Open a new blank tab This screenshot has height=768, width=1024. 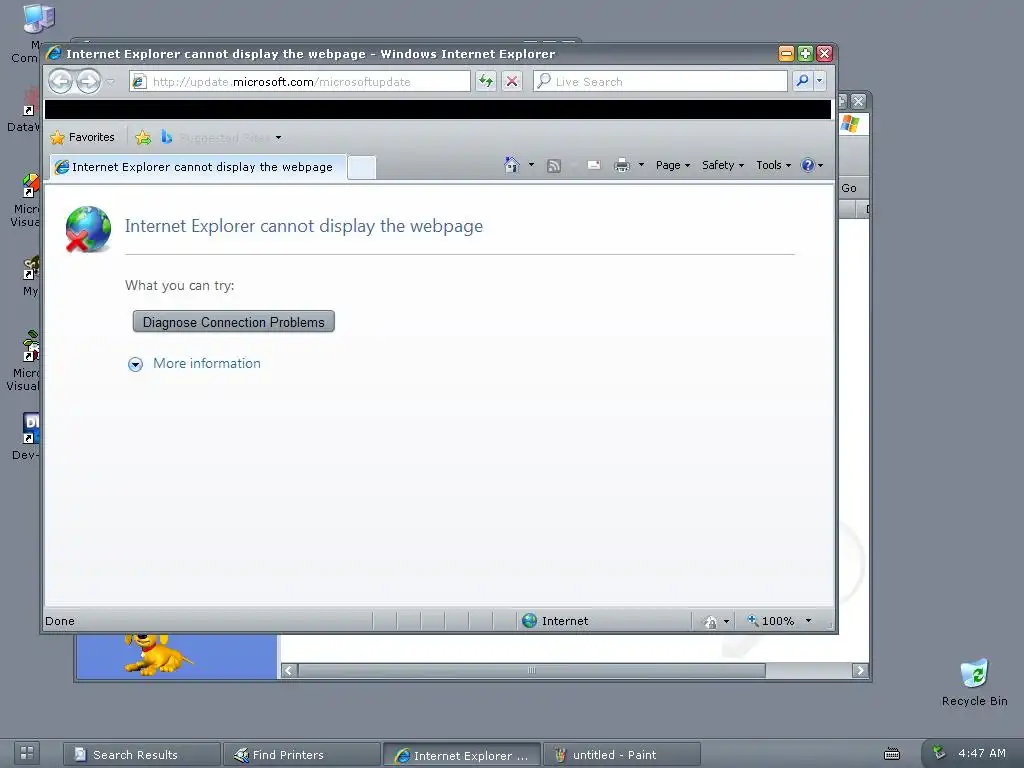[361, 167]
